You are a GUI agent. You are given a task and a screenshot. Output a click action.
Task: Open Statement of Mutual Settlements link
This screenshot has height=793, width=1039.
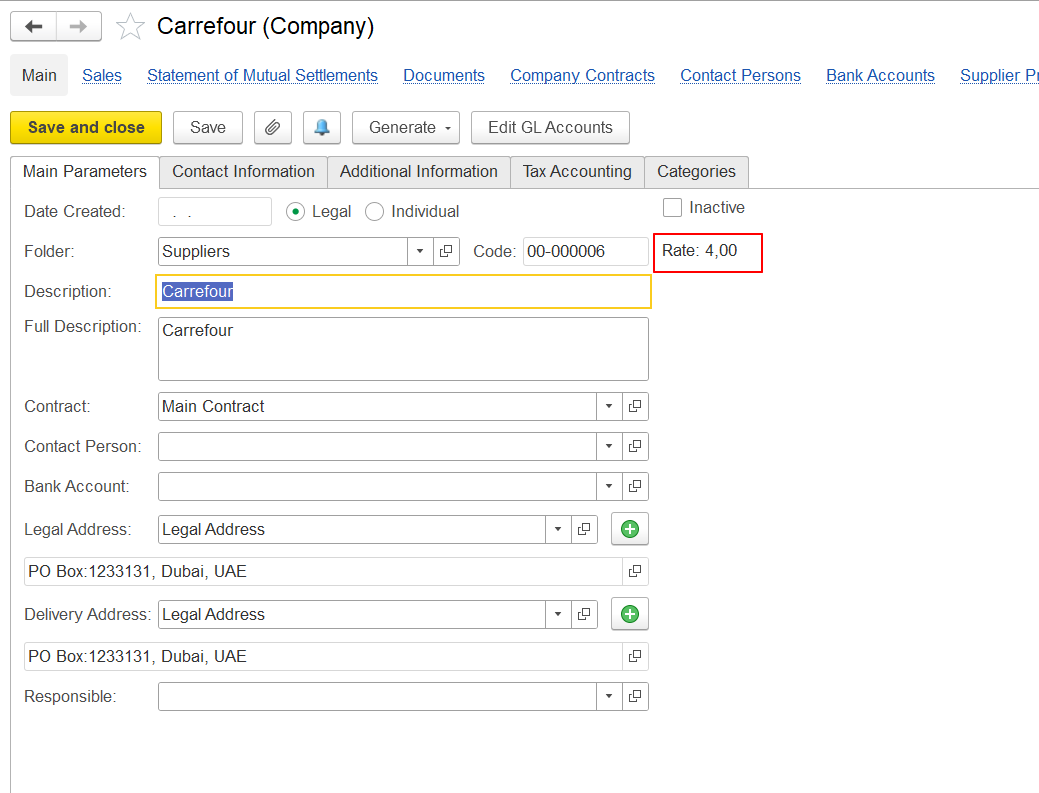point(262,76)
